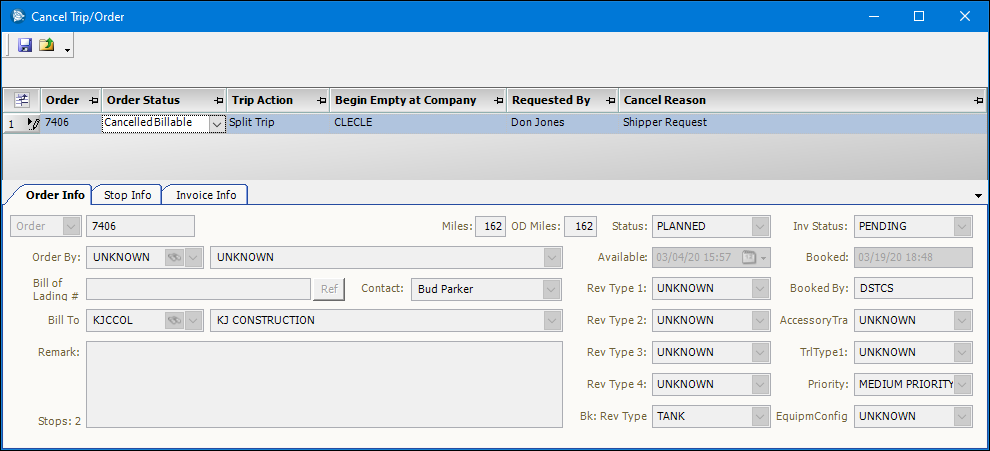
Task: Open the Available date calendar icon
Action: point(749,257)
